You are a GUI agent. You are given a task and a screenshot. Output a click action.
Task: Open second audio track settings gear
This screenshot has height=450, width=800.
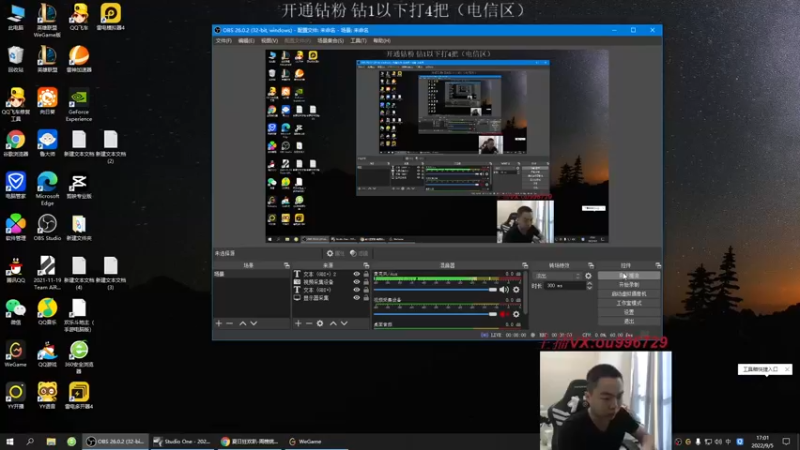coord(516,314)
